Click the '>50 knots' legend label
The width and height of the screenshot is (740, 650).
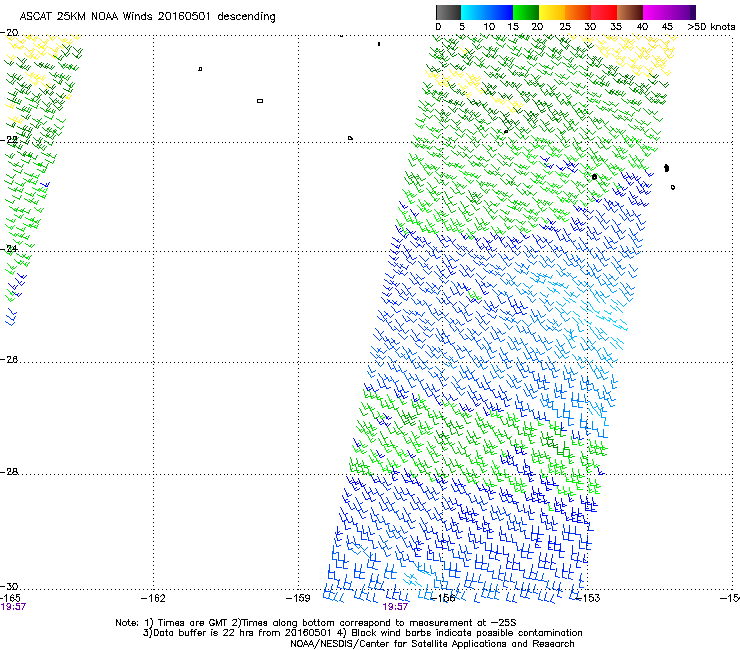coord(711,27)
